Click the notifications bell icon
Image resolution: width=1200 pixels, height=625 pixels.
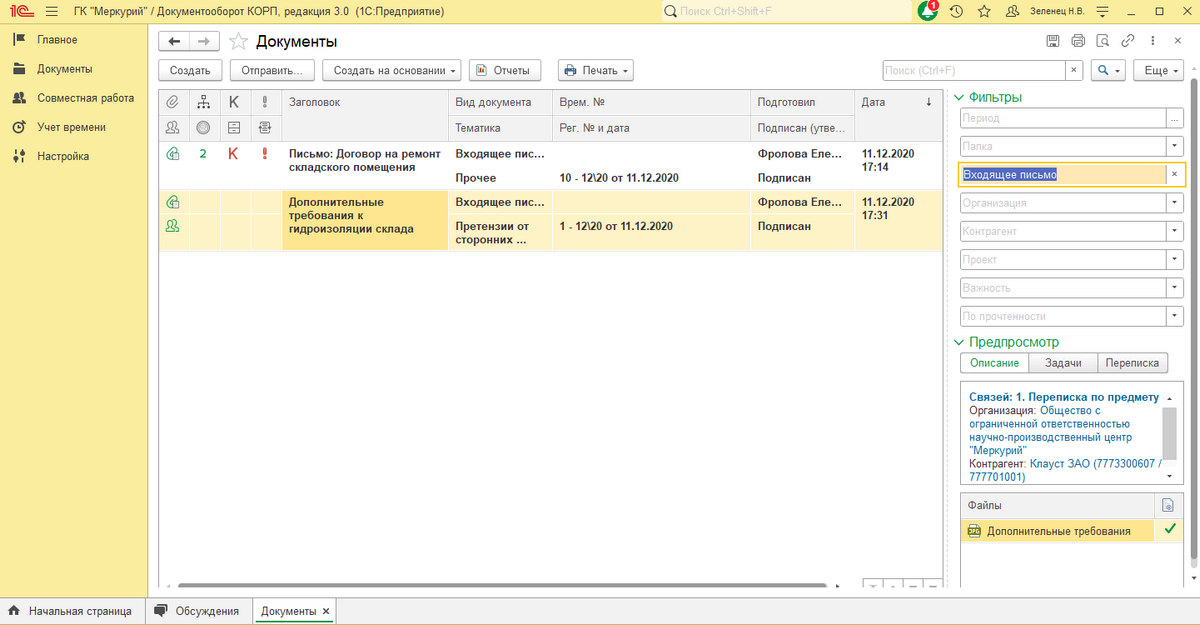pos(928,12)
